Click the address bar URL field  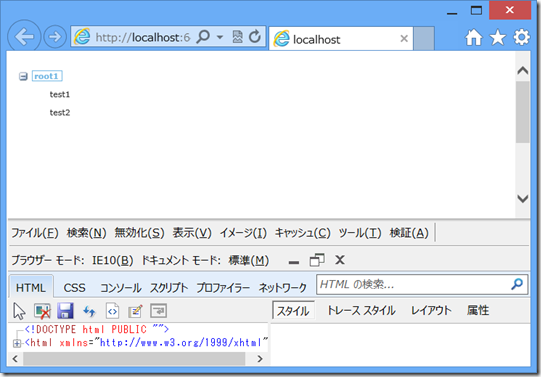coord(142,37)
